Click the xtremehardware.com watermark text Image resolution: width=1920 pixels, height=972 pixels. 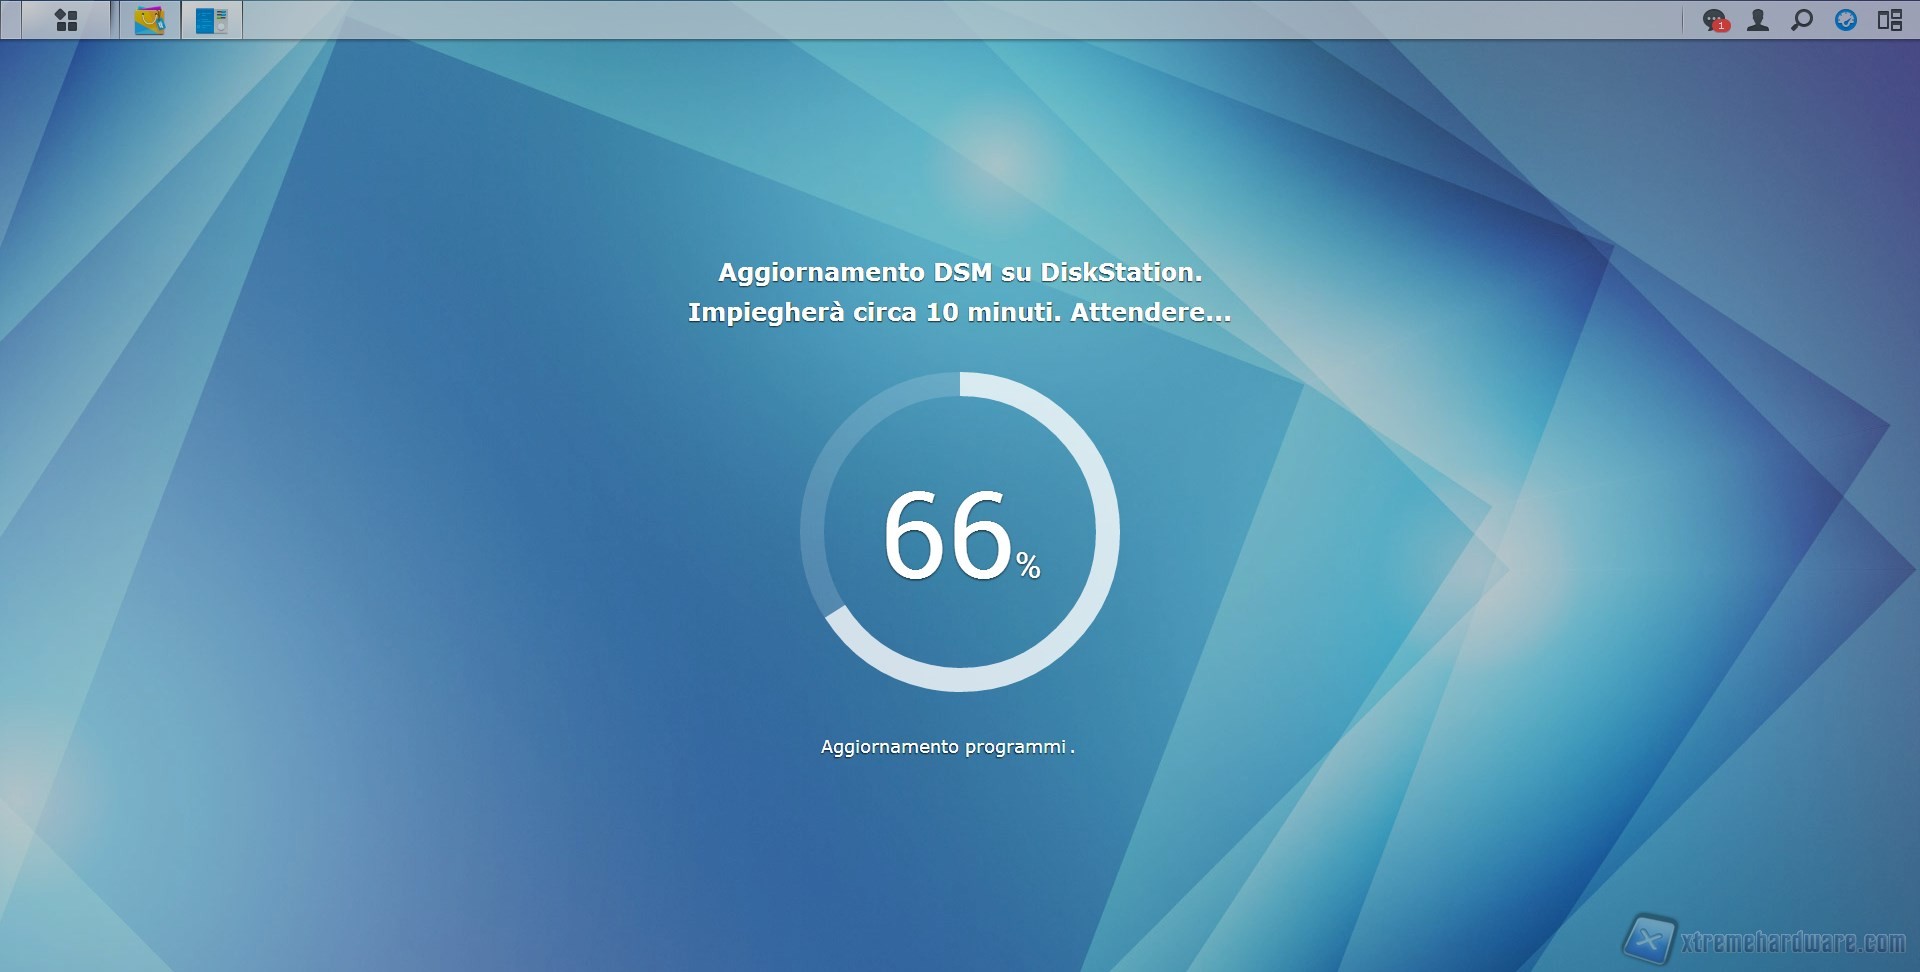[x=1793, y=942]
